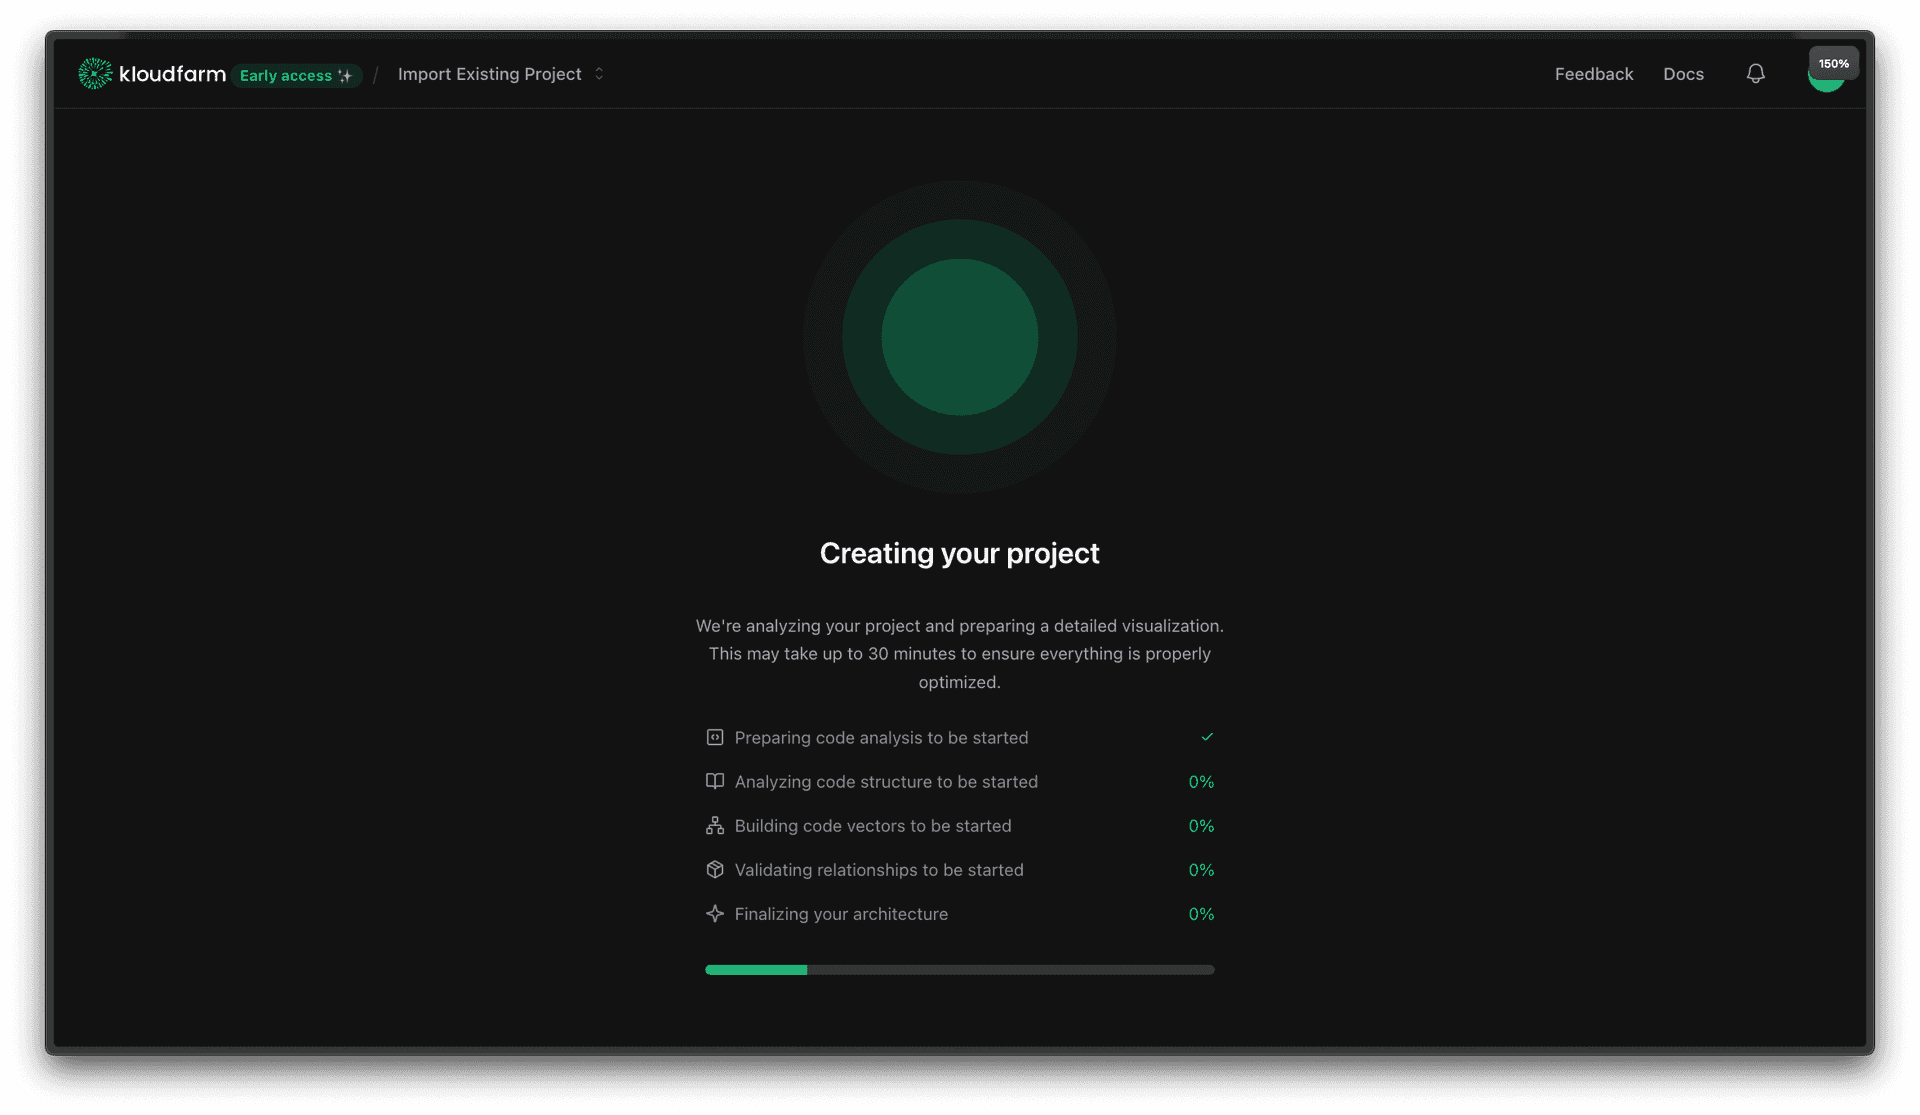Screen dimensions: 1920x1115
Task: Click the book icon beside Analyzing code structure
Action: 714,781
